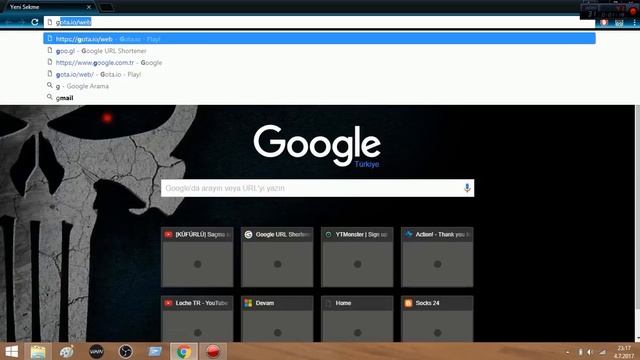The width and height of the screenshot is (640, 360).
Task: Open the Socks 24 tile
Action: [437, 319]
